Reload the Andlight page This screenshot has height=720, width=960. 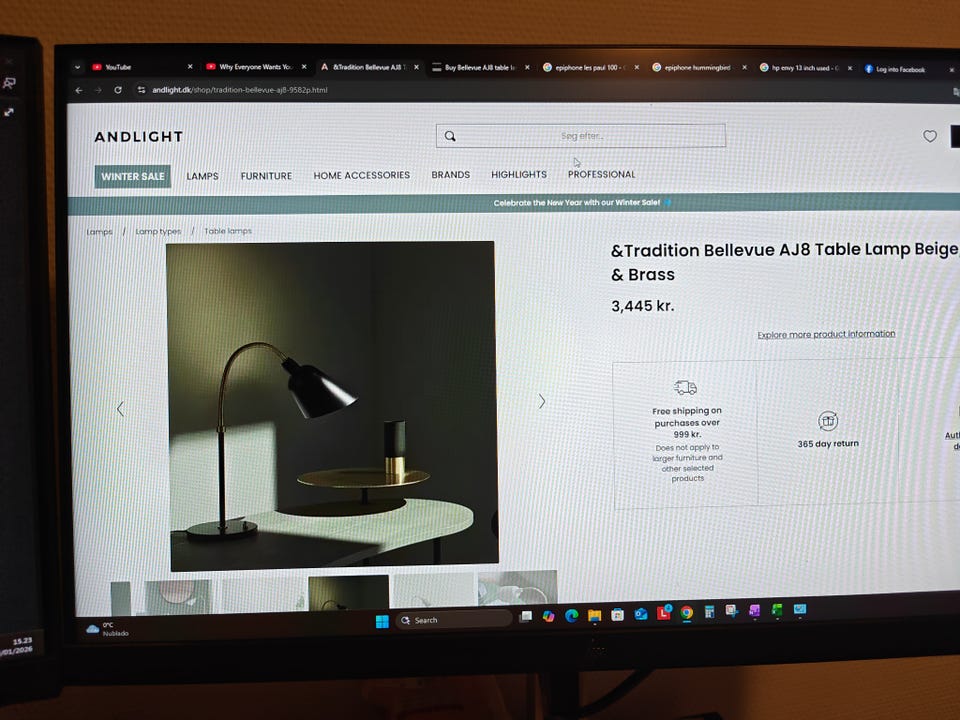coord(118,90)
